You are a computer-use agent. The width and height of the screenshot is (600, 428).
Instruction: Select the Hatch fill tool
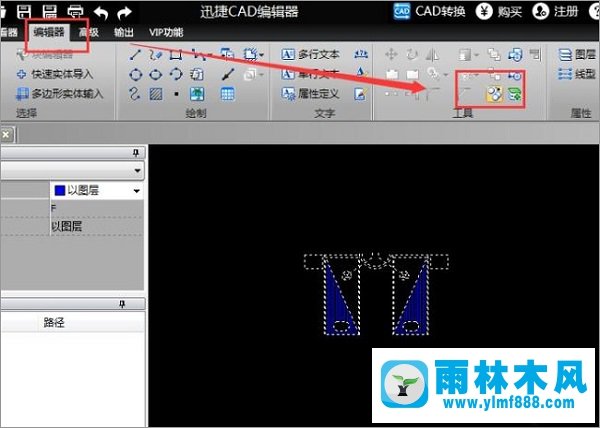tap(156, 94)
